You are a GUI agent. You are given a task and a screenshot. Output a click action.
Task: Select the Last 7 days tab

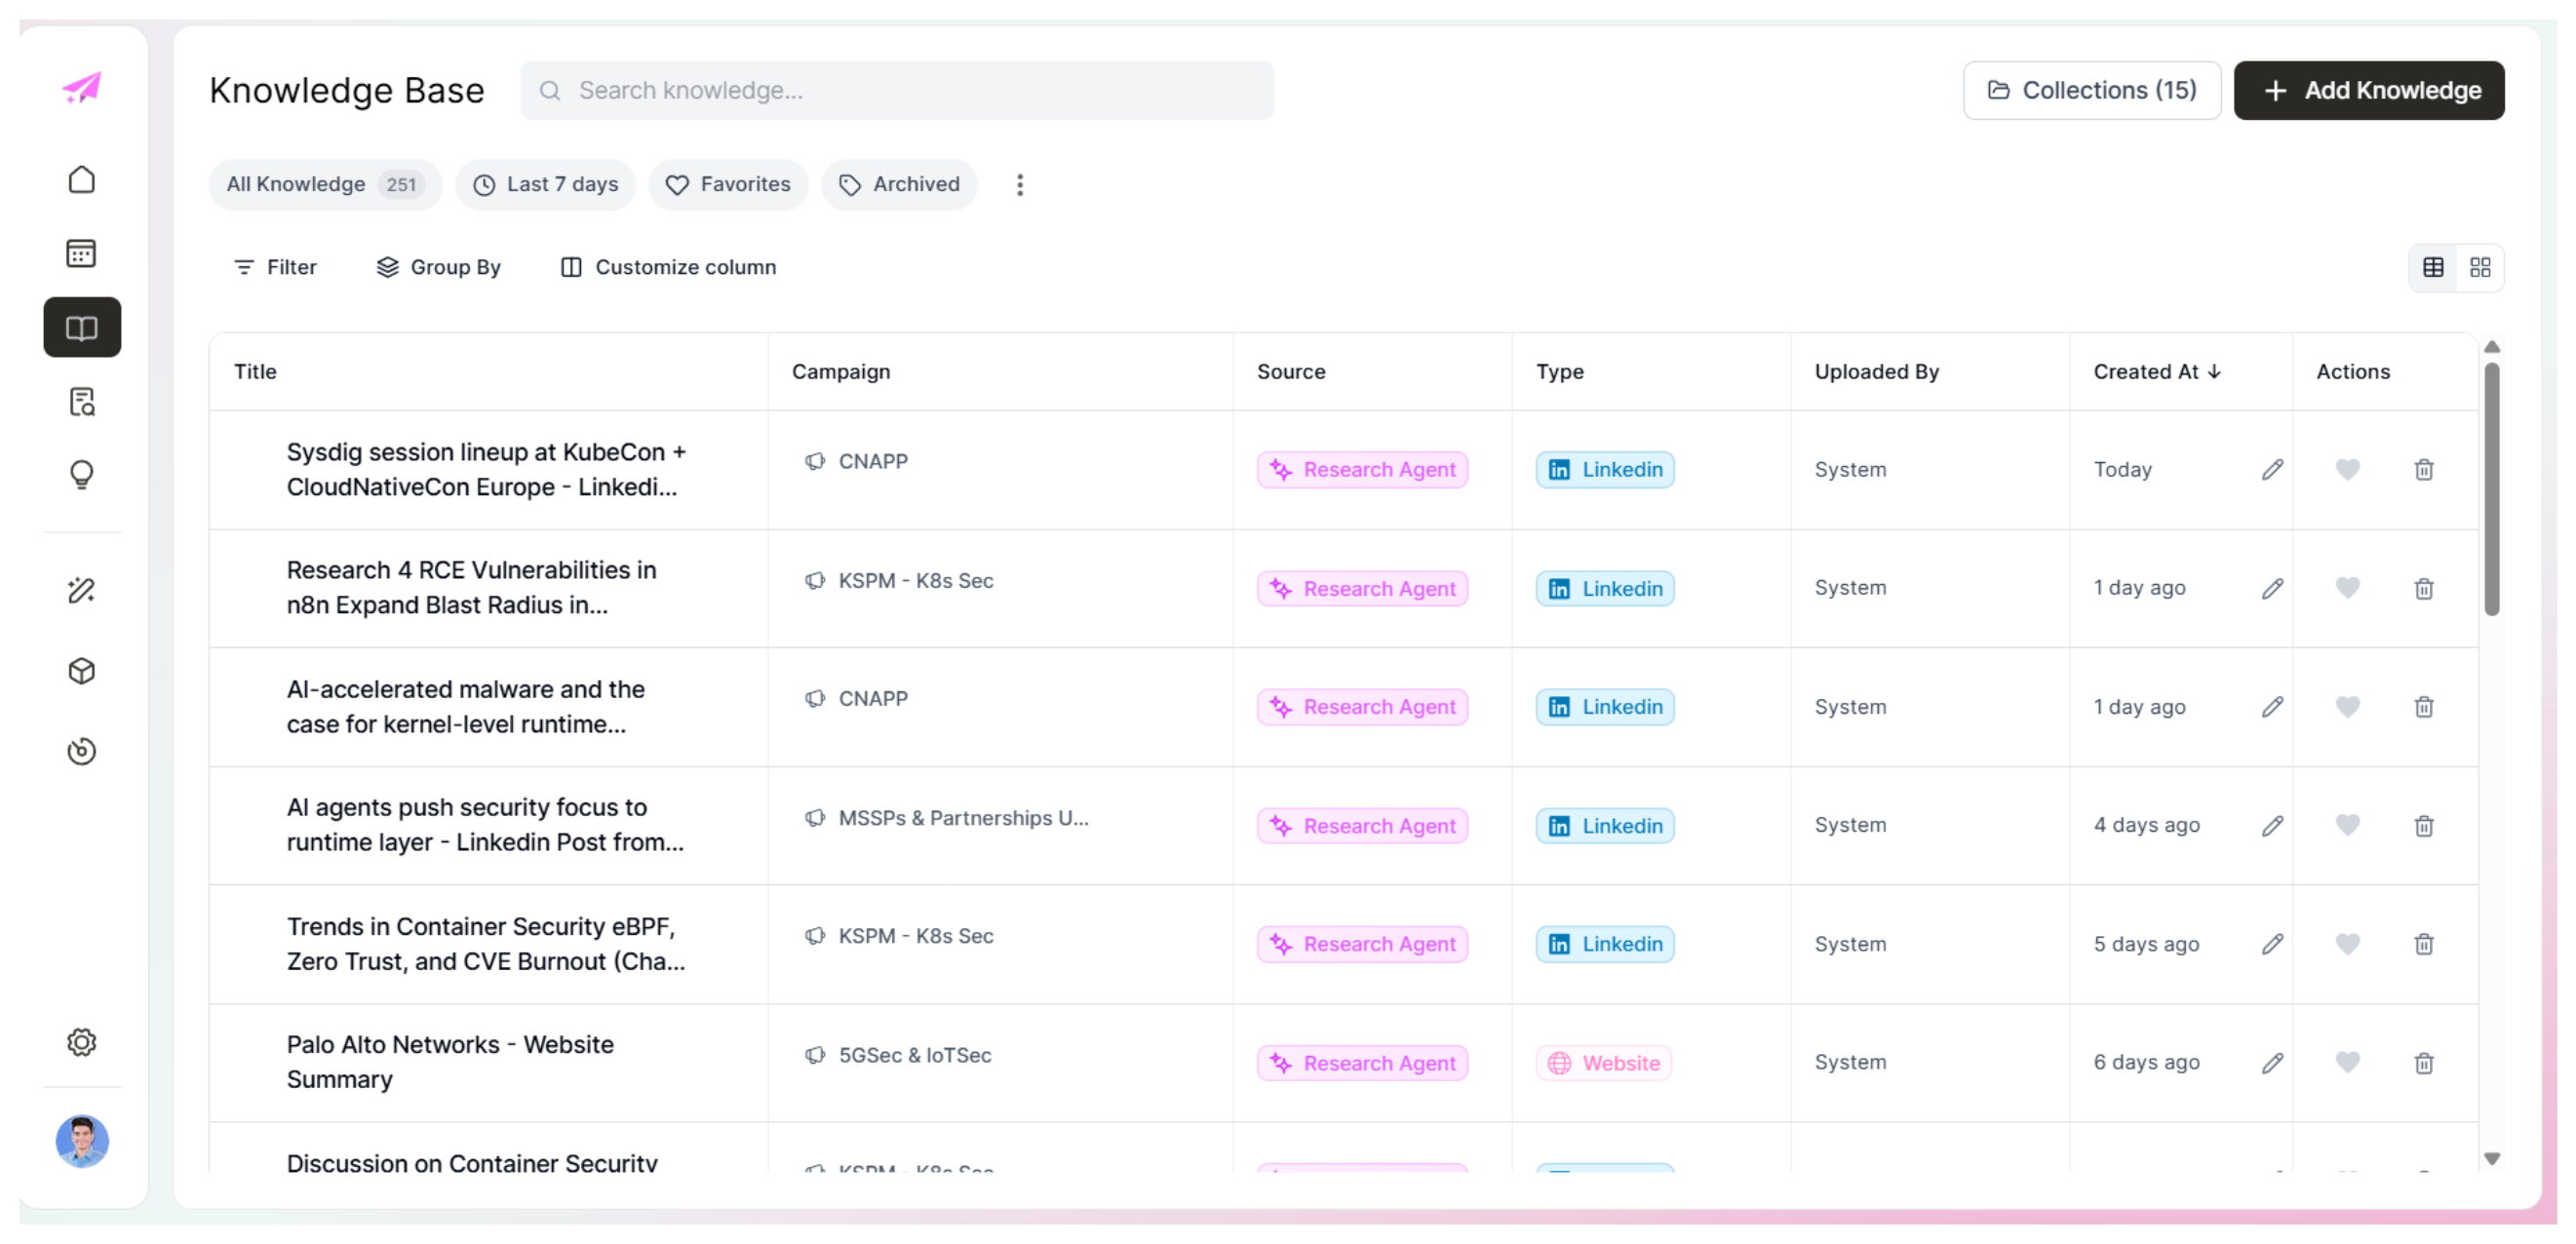(x=545, y=185)
